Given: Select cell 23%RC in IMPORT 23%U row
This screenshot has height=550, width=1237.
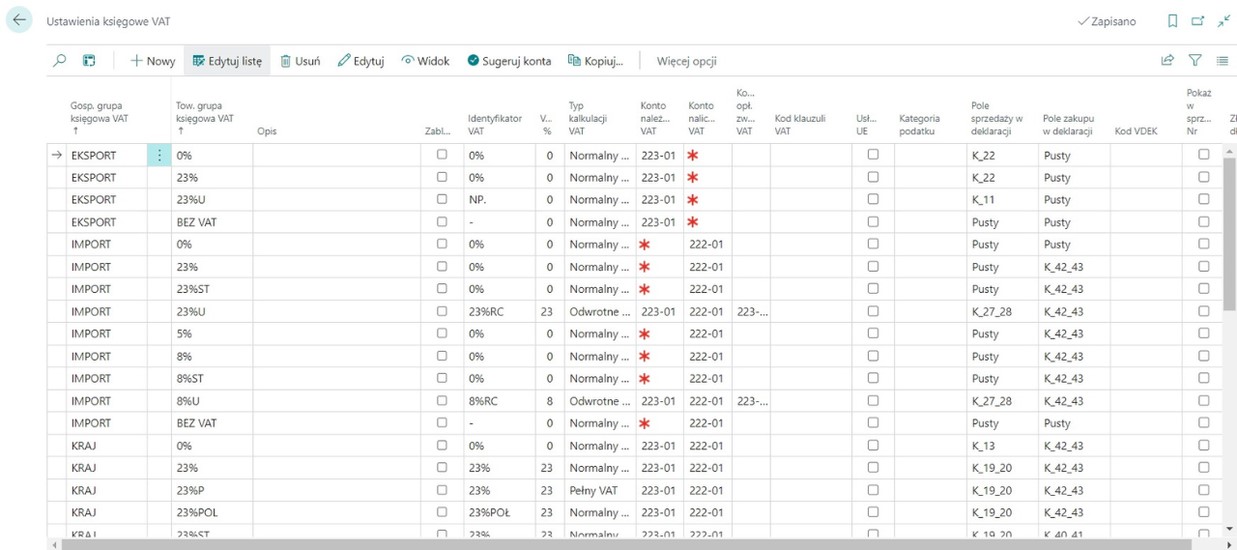Looking at the screenshot, I should (x=499, y=311).
